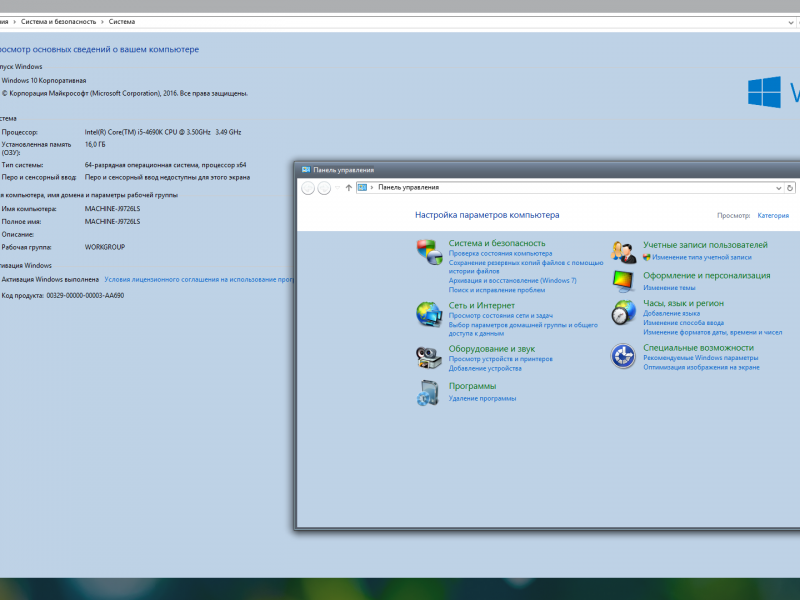Click Control Panel title bar icon
The image size is (800, 600).
click(x=306, y=170)
